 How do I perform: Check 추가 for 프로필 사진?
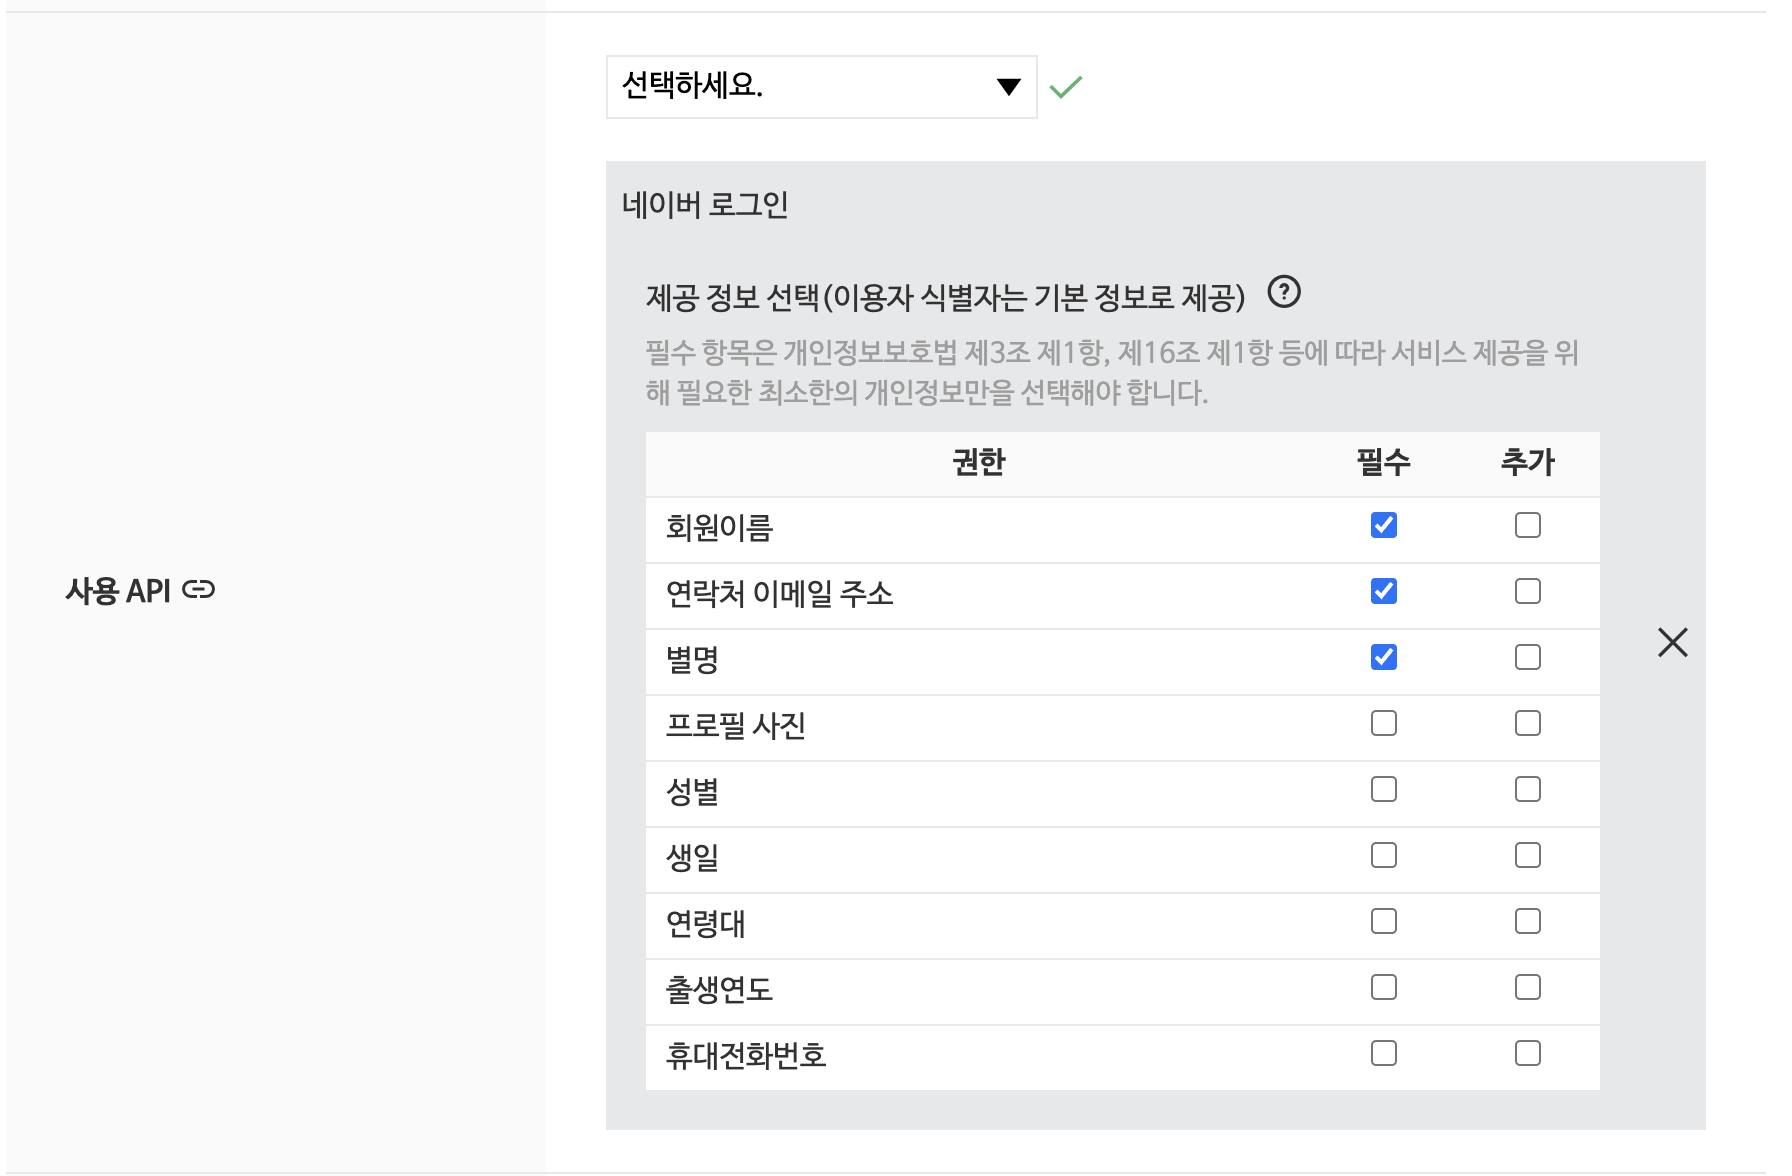pos(1528,723)
